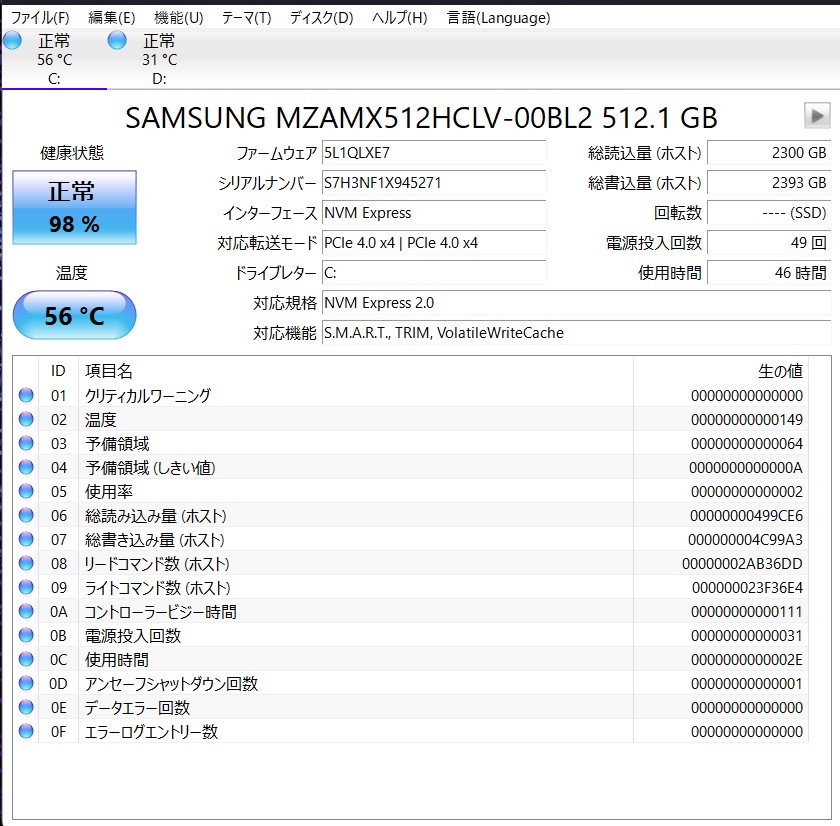Image resolution: width=840 pixels, height=826 pixels.
Task: Select the エラーログエントリー数 attribute name
Action: (152, 732)
